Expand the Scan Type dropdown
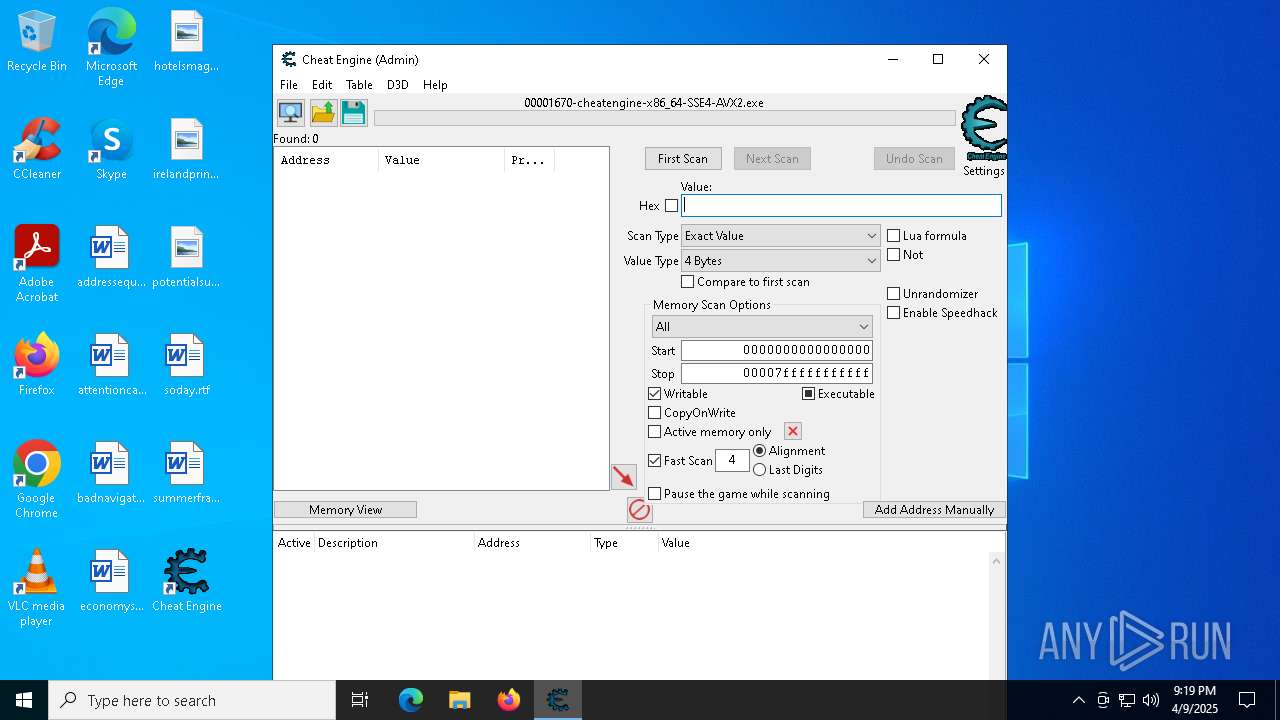The width and height of the screenshot is (1280, 720). tap(781, 236)
